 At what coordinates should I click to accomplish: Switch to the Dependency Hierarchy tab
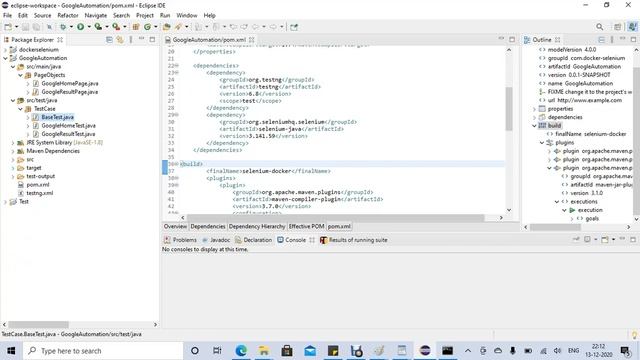pyautogui.click(x=257, y=226)
